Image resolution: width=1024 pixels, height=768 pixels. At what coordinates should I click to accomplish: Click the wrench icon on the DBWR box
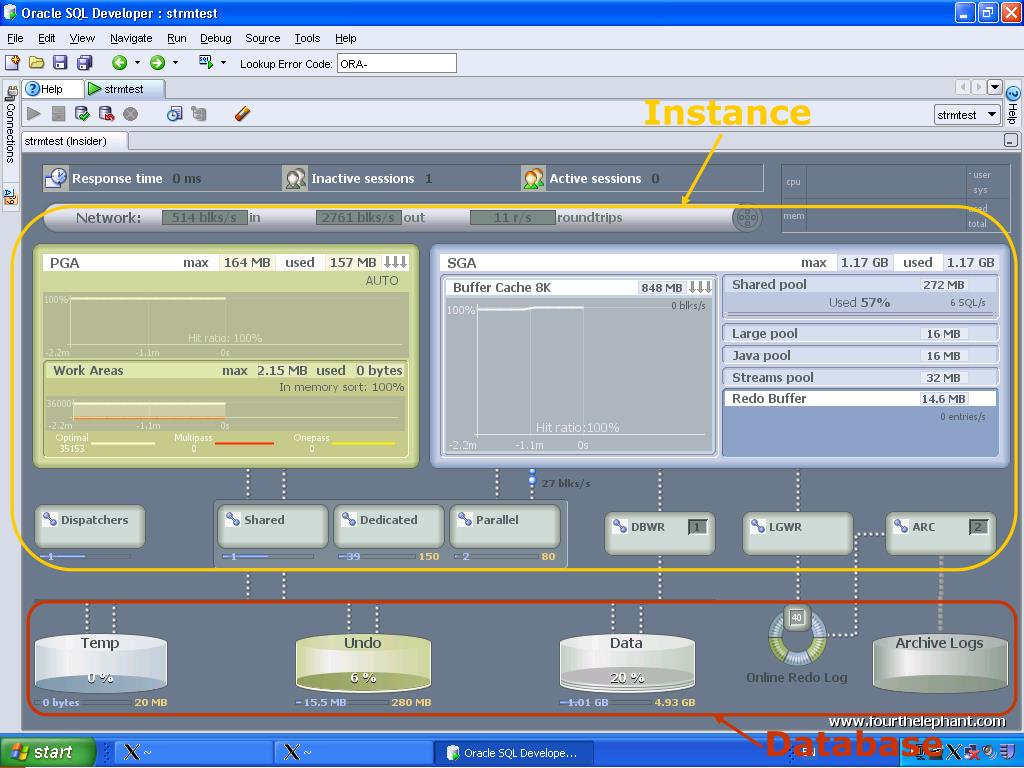[619, 526]
